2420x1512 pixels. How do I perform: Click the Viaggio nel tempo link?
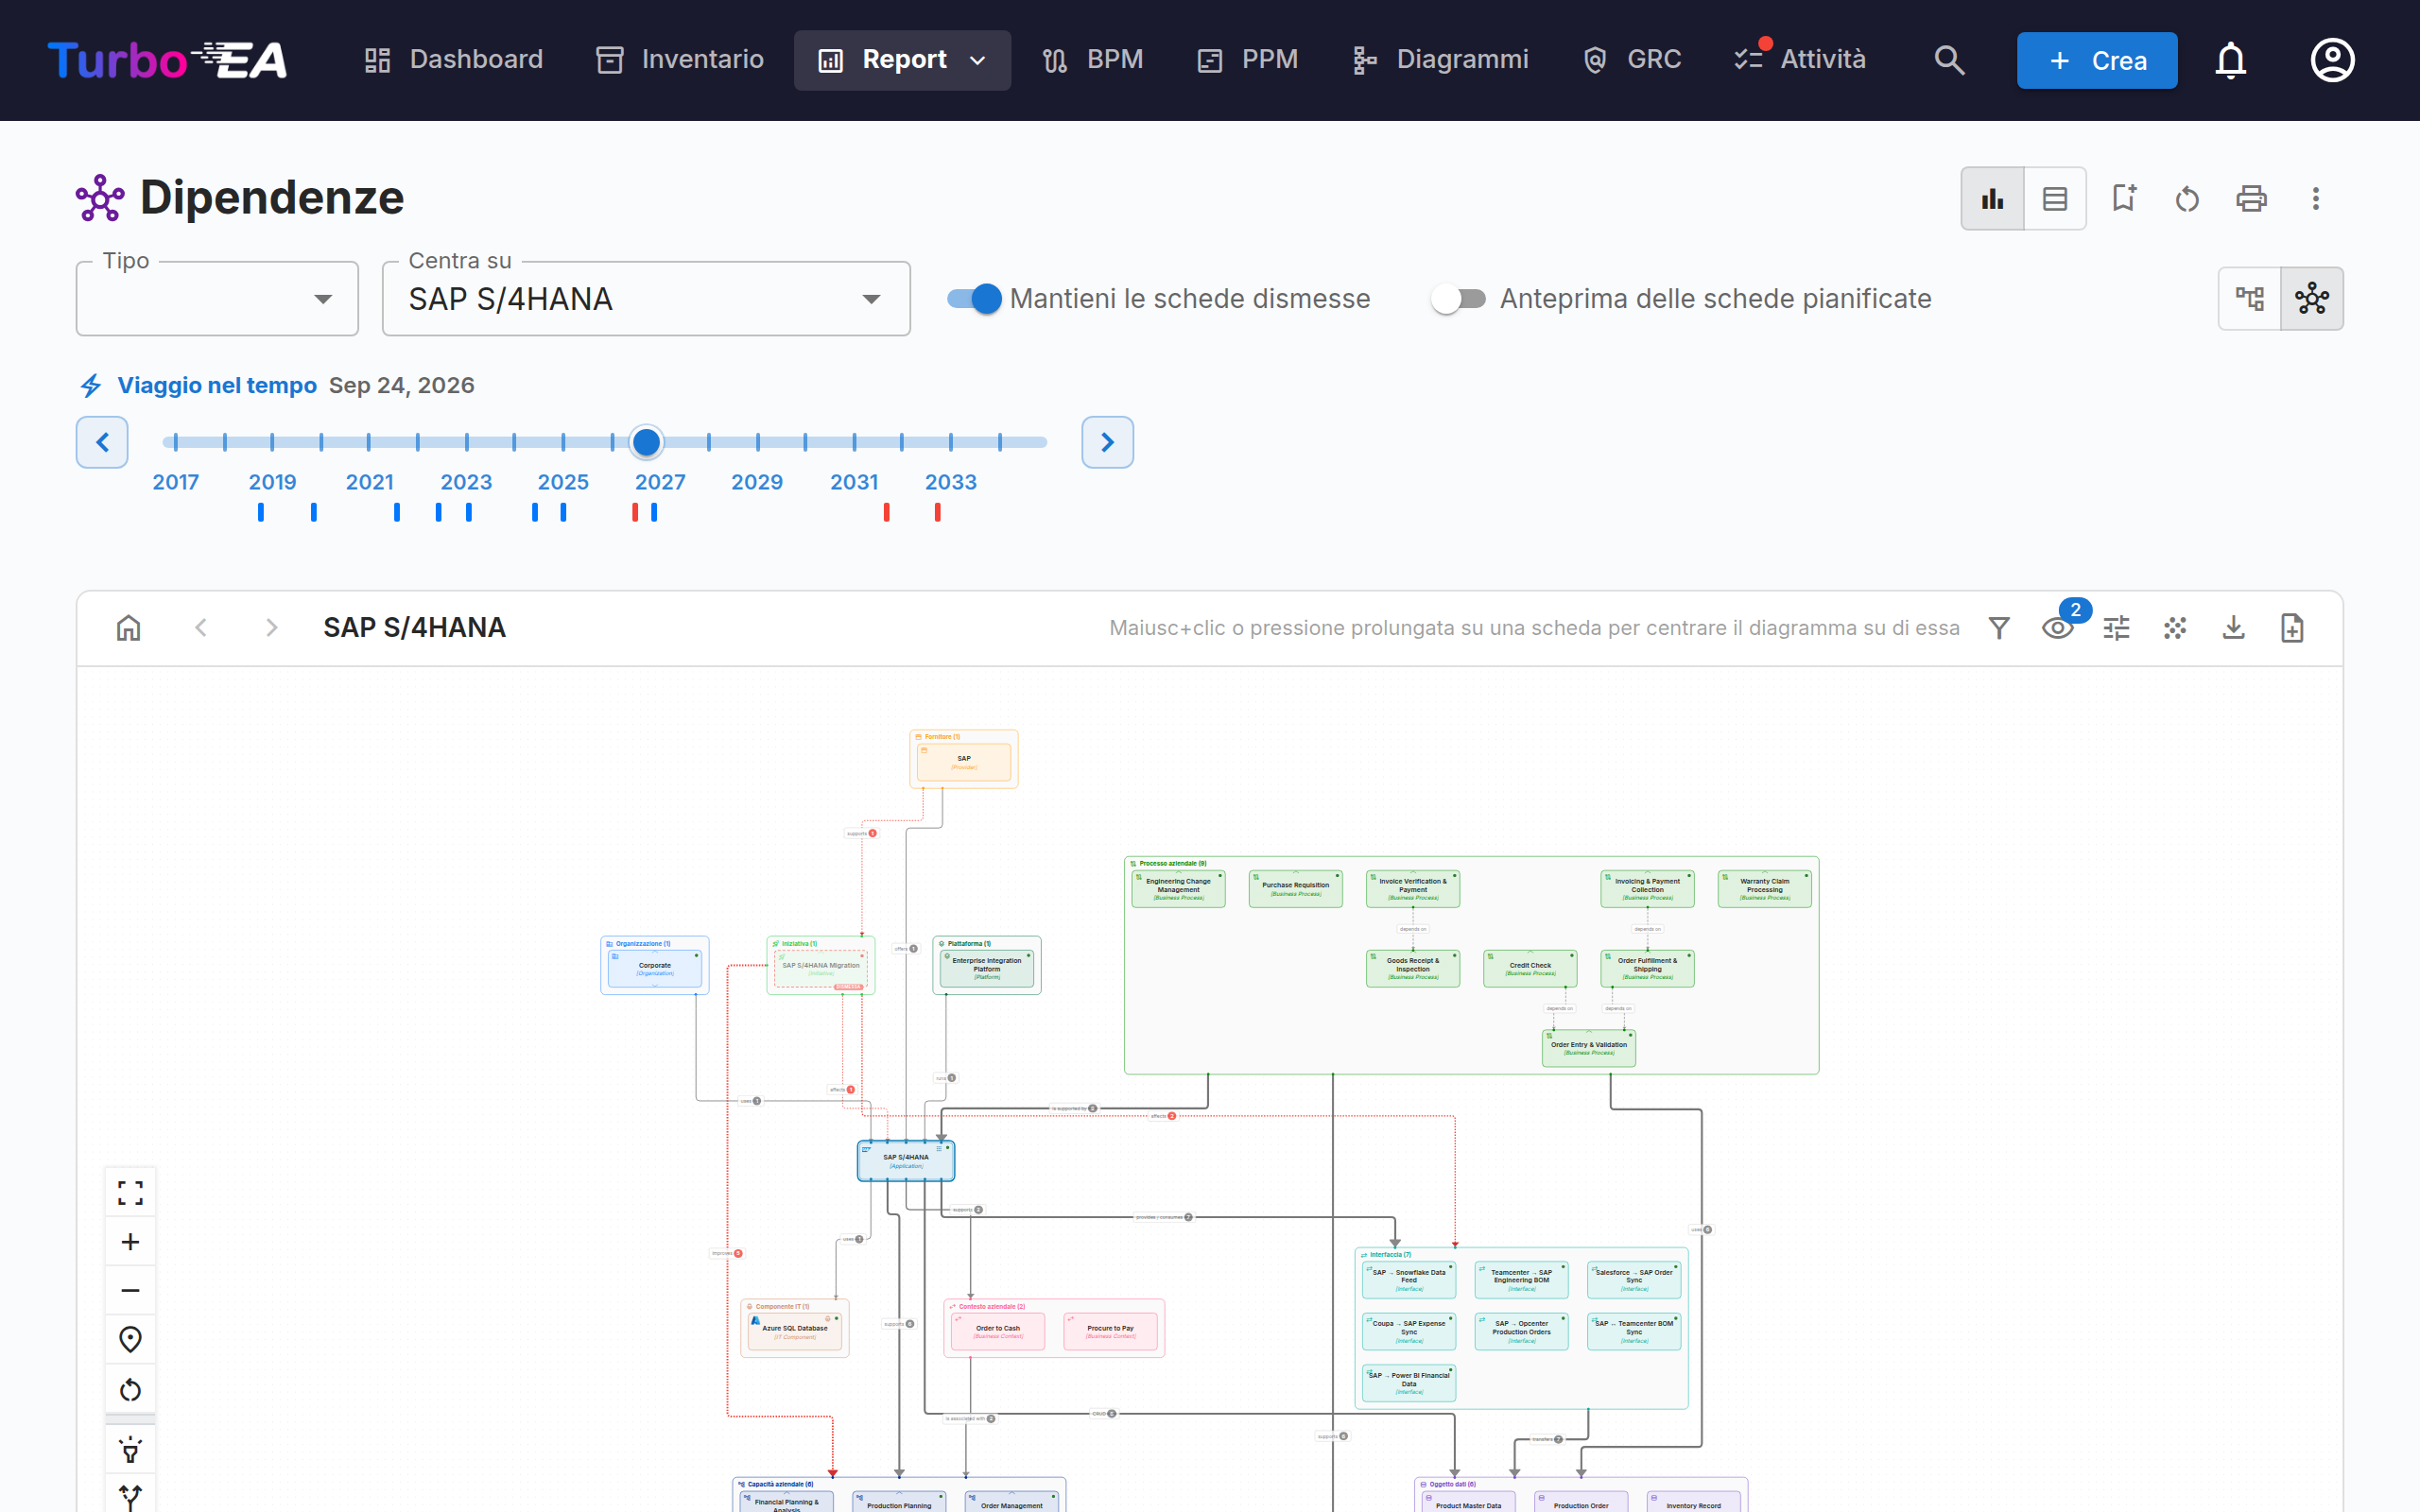217,385
